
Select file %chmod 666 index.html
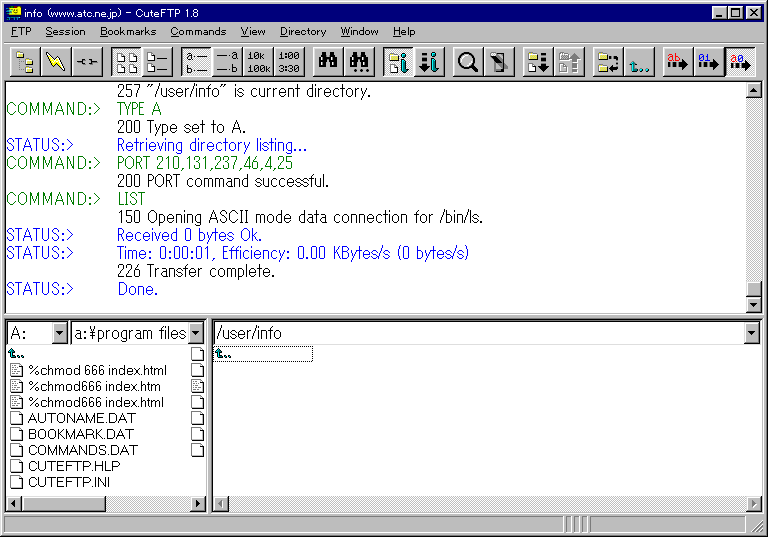[97, 370]
